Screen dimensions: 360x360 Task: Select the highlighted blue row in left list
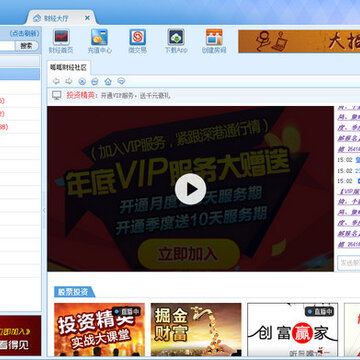(20, 74)
